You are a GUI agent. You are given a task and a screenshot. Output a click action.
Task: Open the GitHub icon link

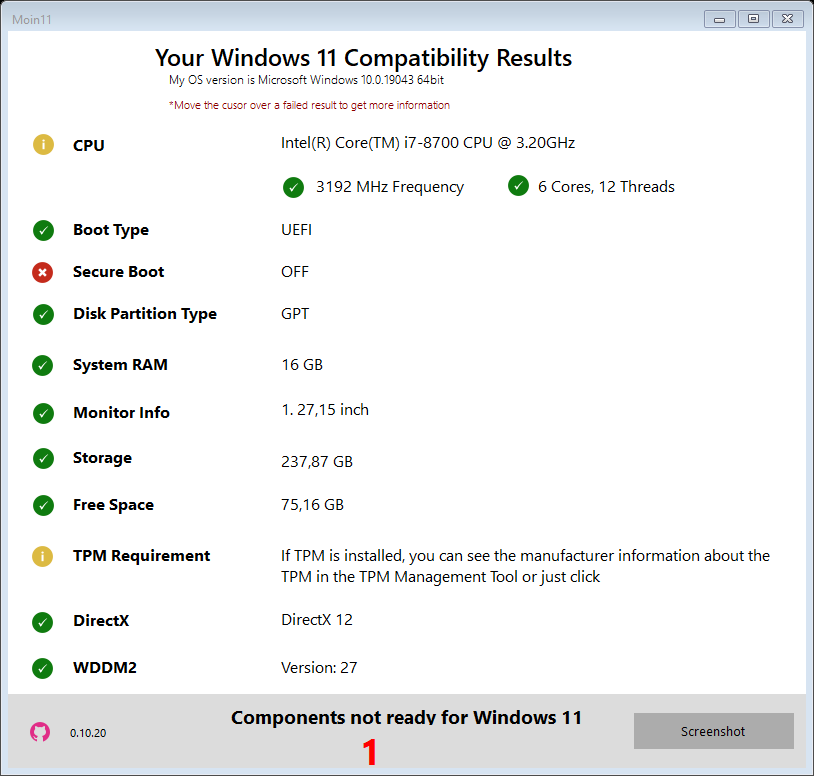point(40,732)
